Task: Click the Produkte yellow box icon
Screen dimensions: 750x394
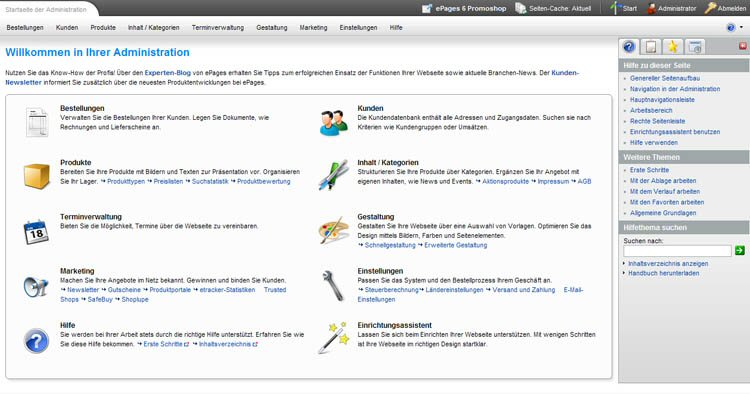Action: 36,176
